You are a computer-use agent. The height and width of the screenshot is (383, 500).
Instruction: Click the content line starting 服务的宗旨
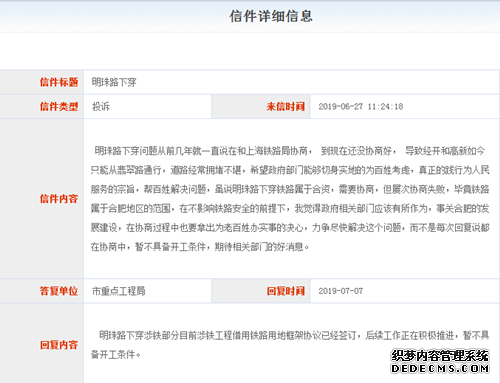290,189
